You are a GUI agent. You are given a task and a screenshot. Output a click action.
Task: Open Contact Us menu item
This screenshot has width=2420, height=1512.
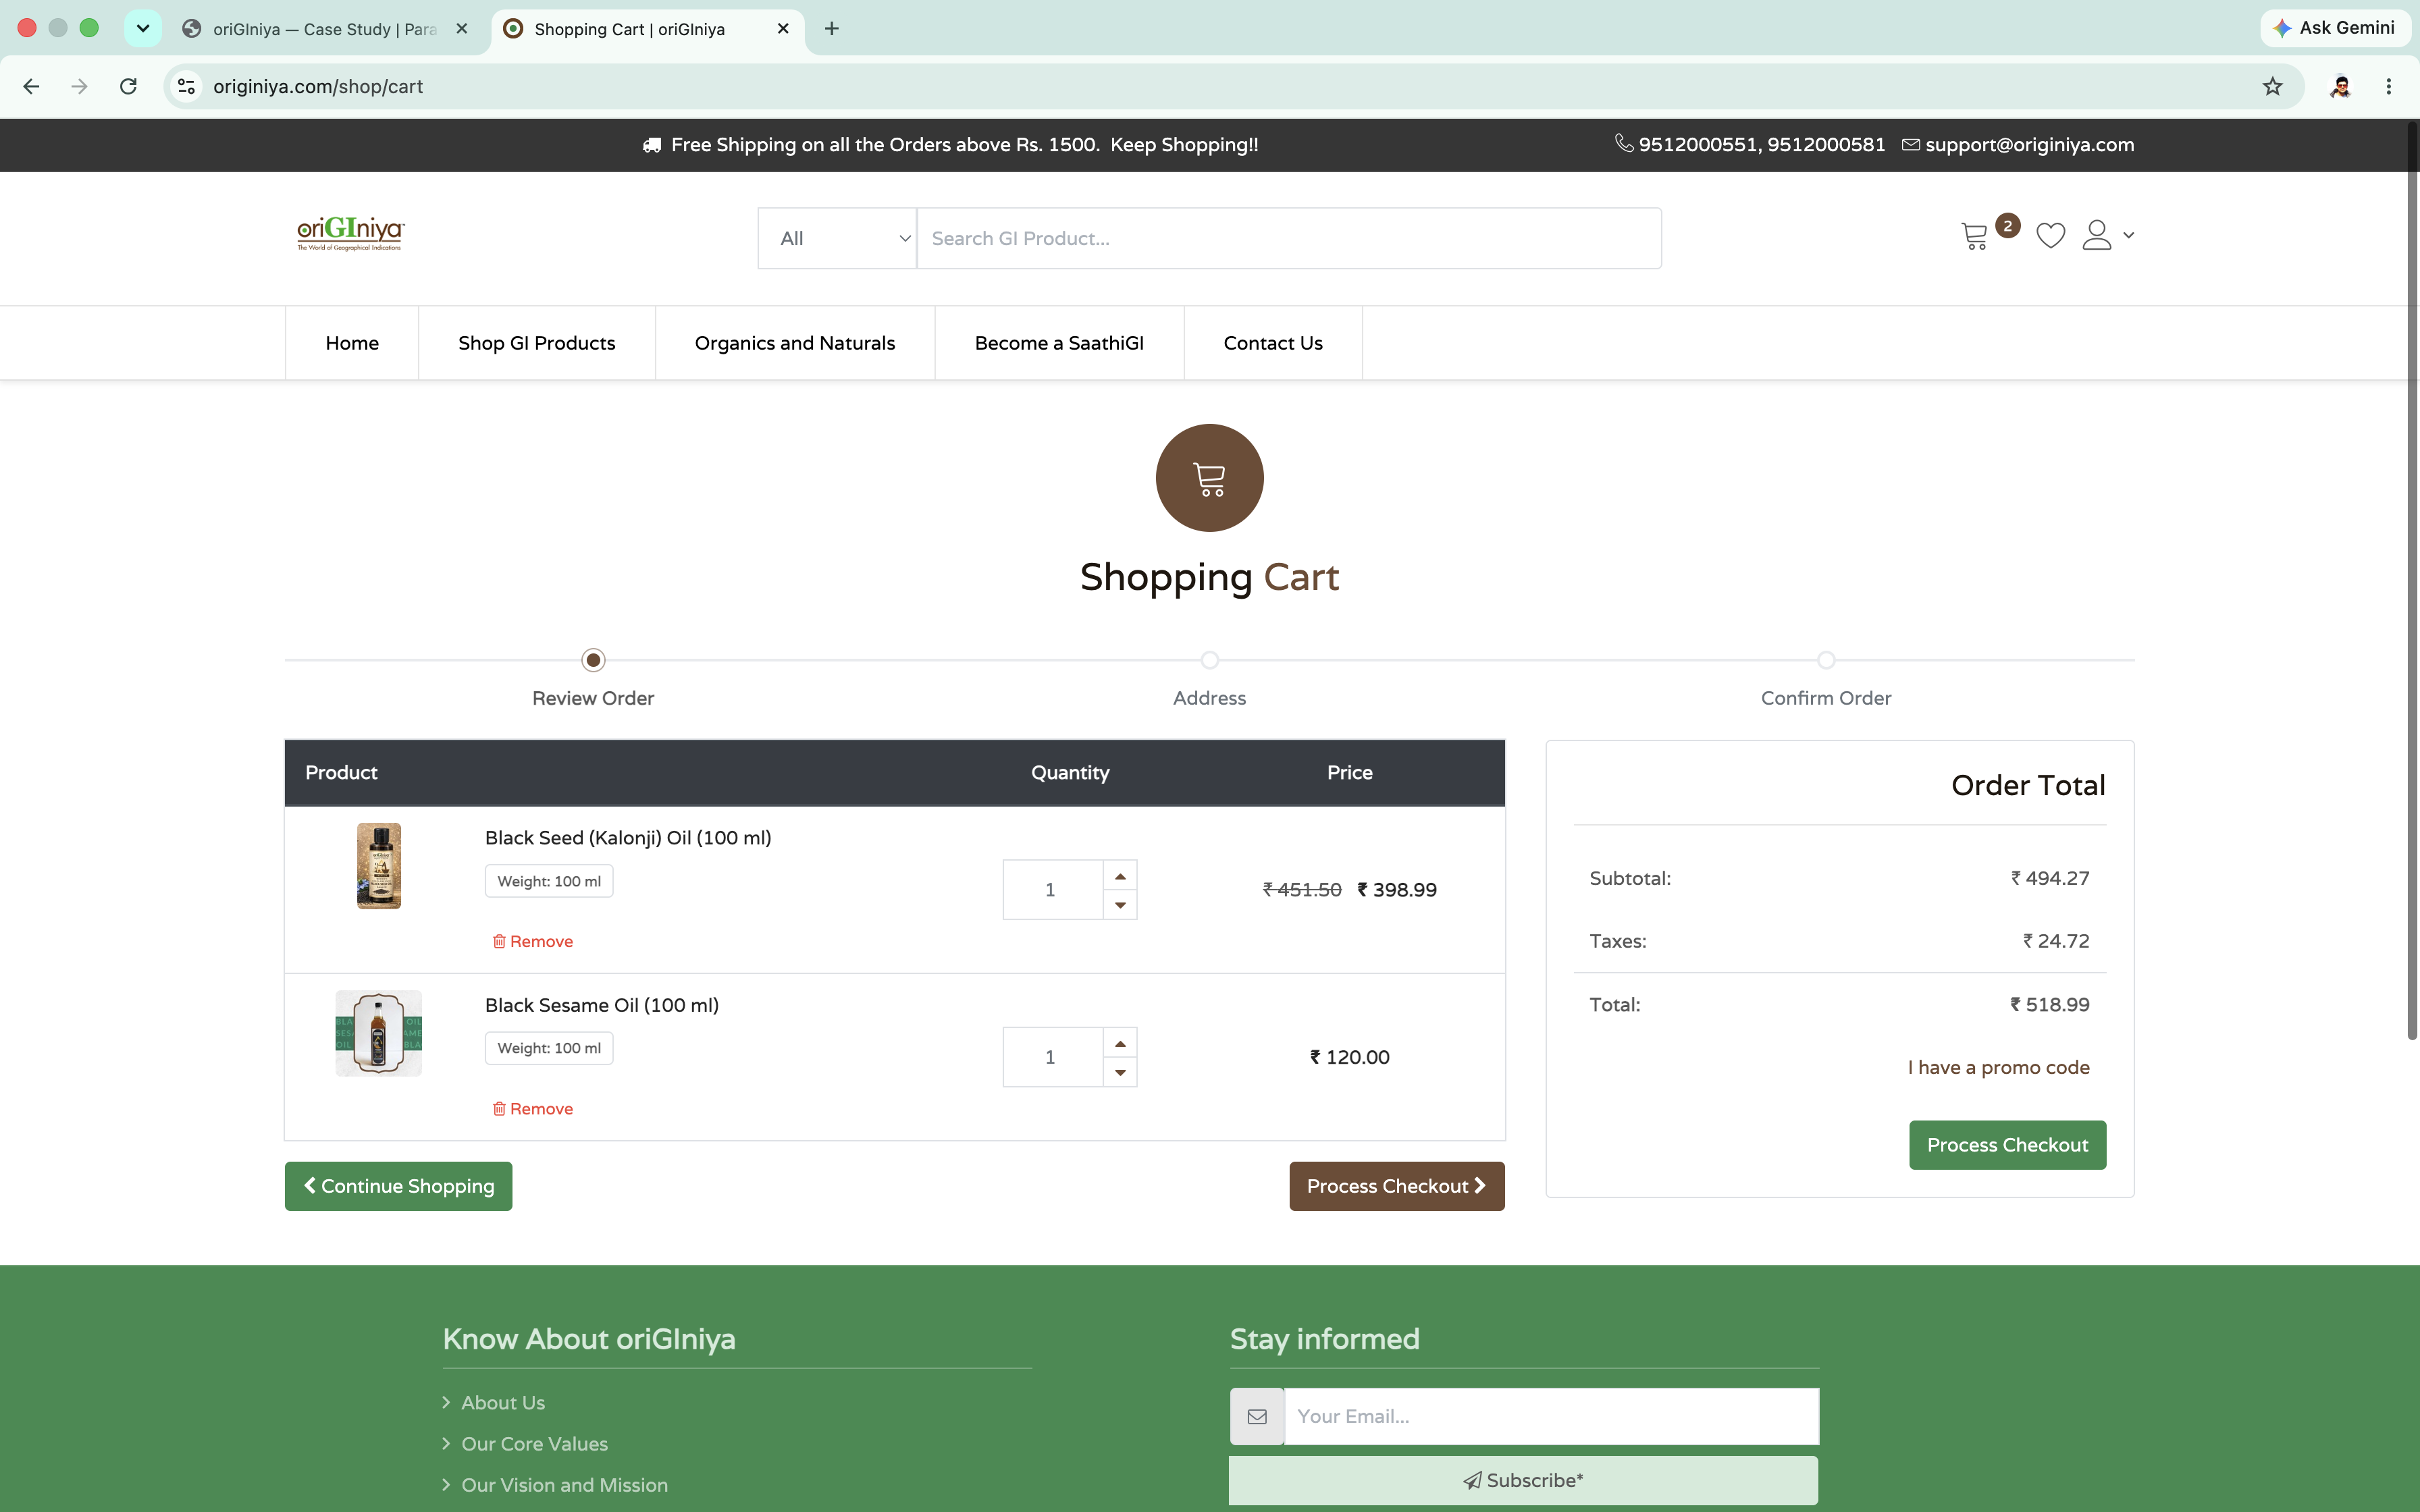(x=1273, y=343)
